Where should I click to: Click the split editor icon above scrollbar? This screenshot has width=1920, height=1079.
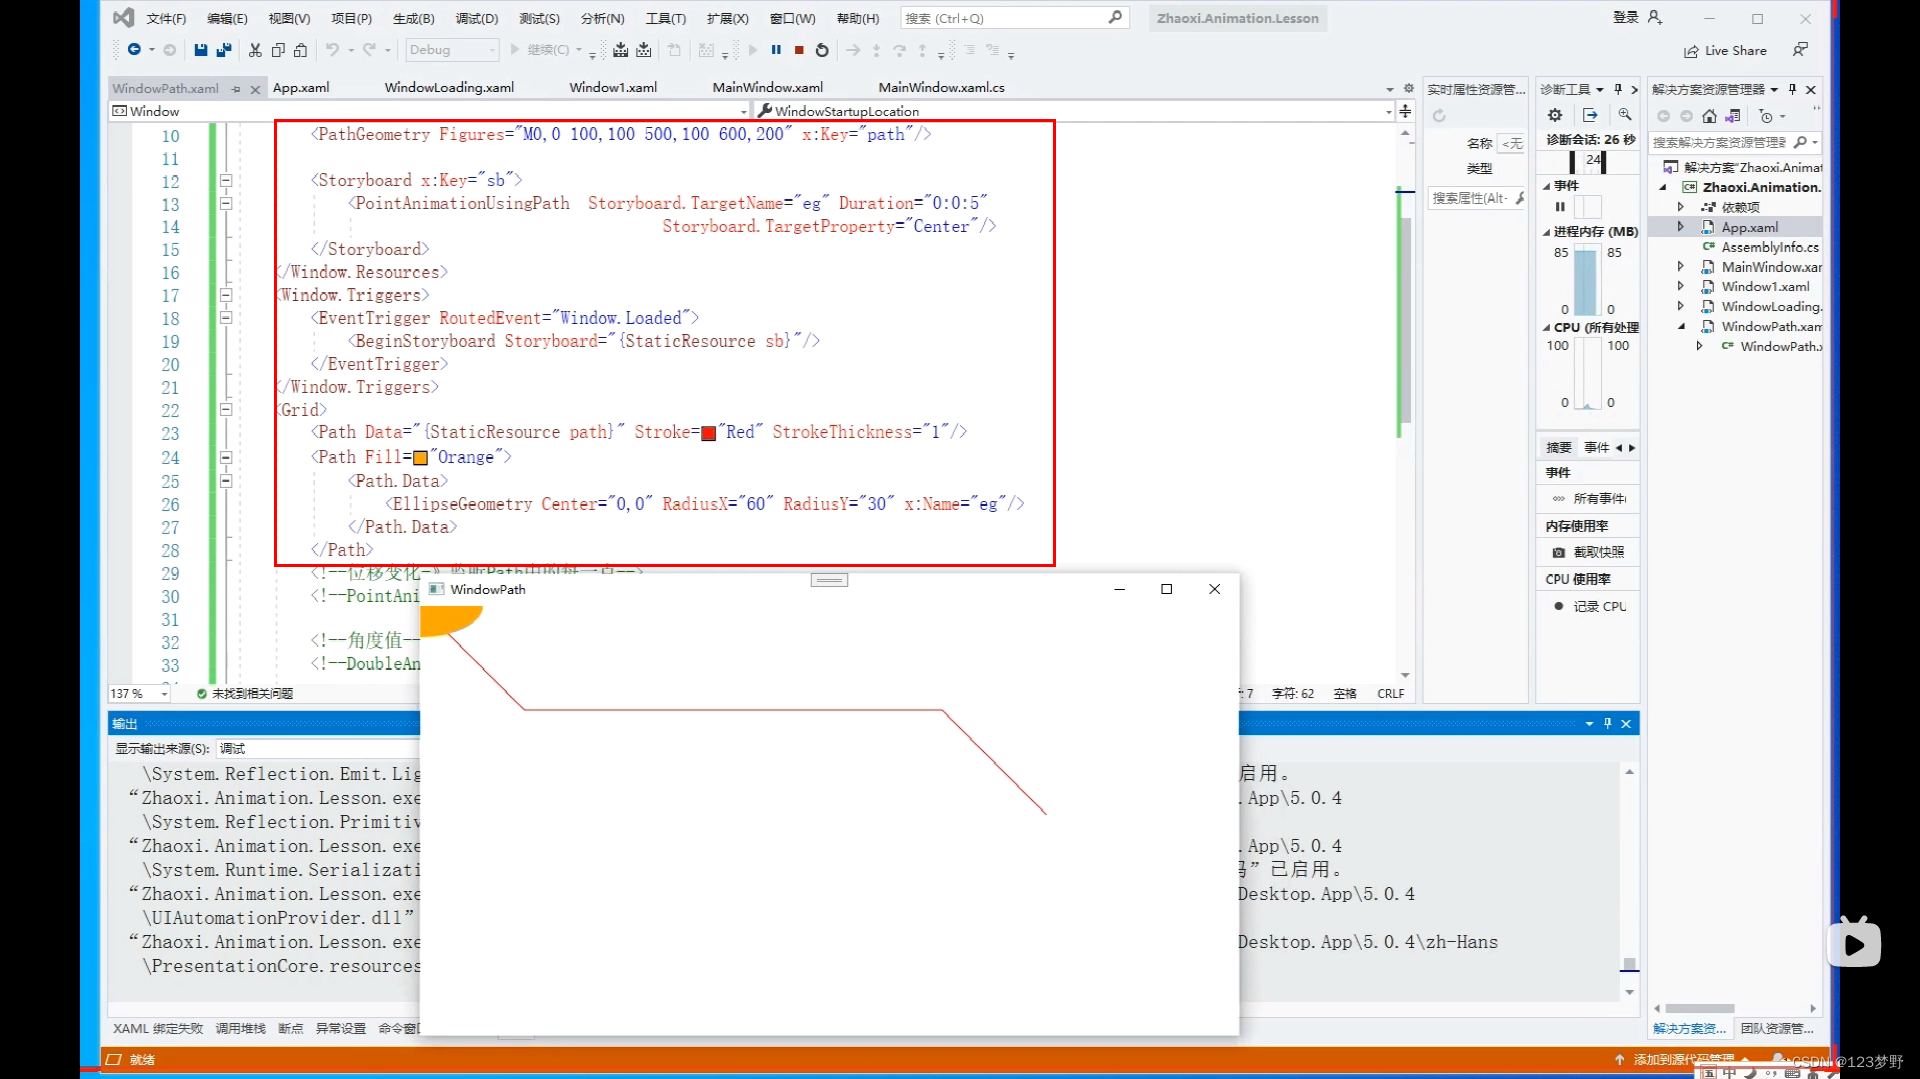[x=1405, y=111]
